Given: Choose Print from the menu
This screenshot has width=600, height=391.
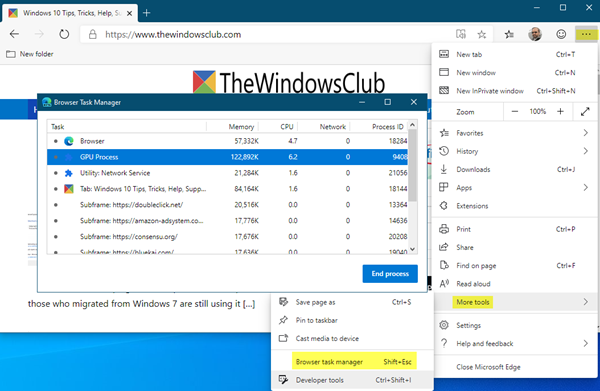Looking at the screenshot, I should pos(514,229).
